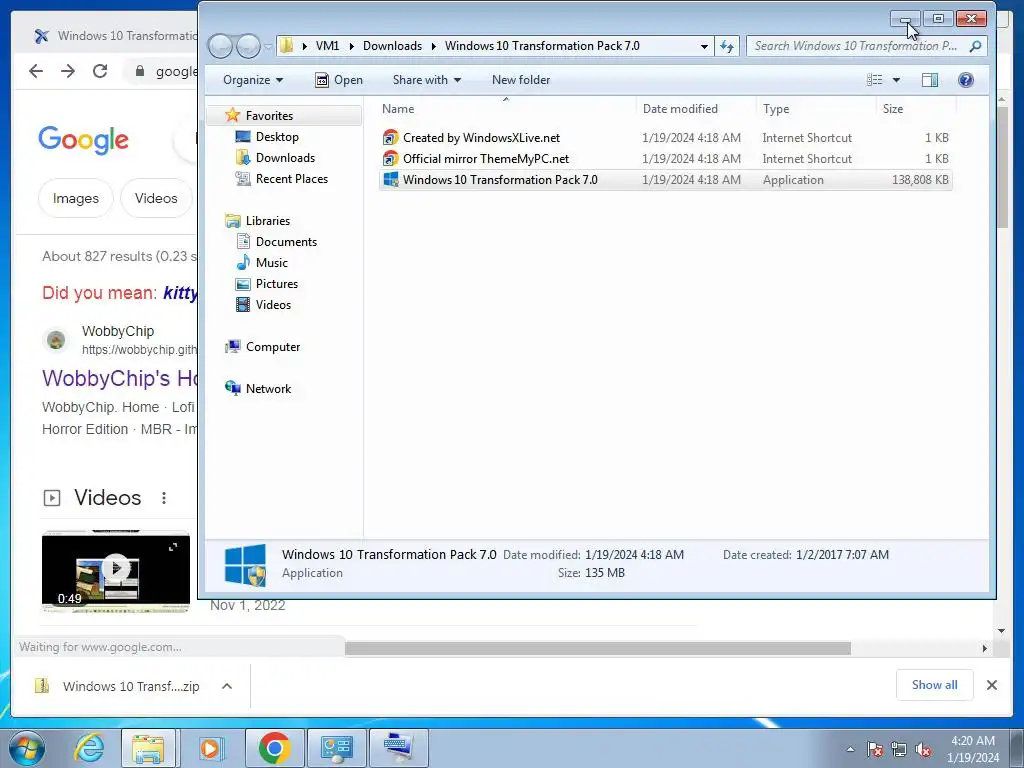
Task: Click the Explorer Forward navigation button
Action: tap(248, 46)
